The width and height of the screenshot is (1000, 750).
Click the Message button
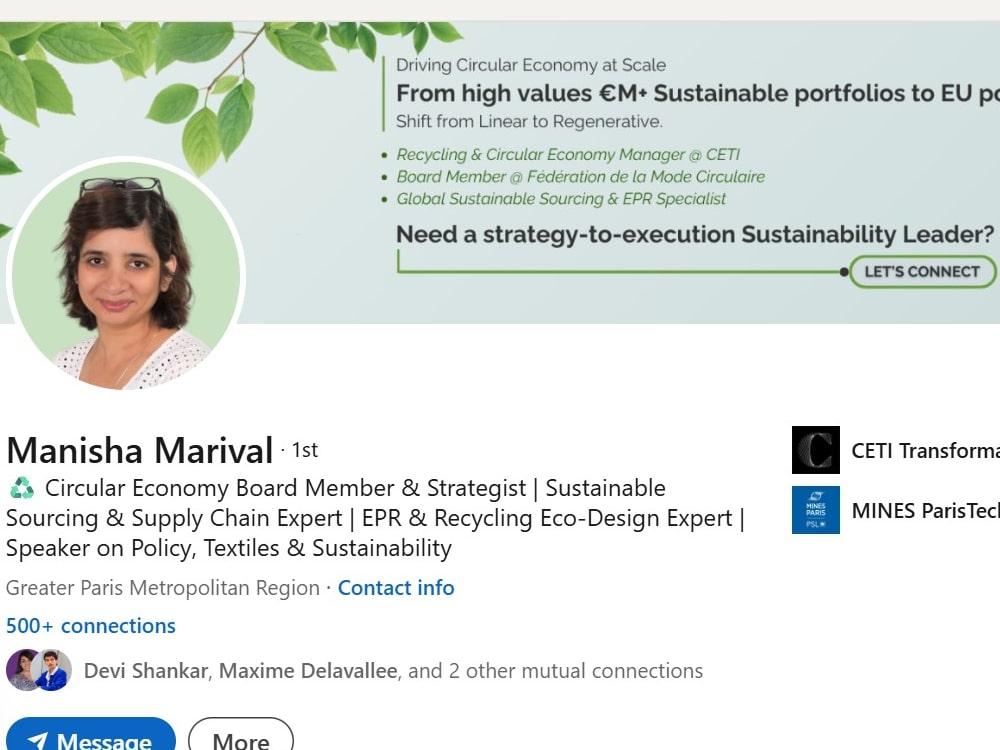(91, 734)
